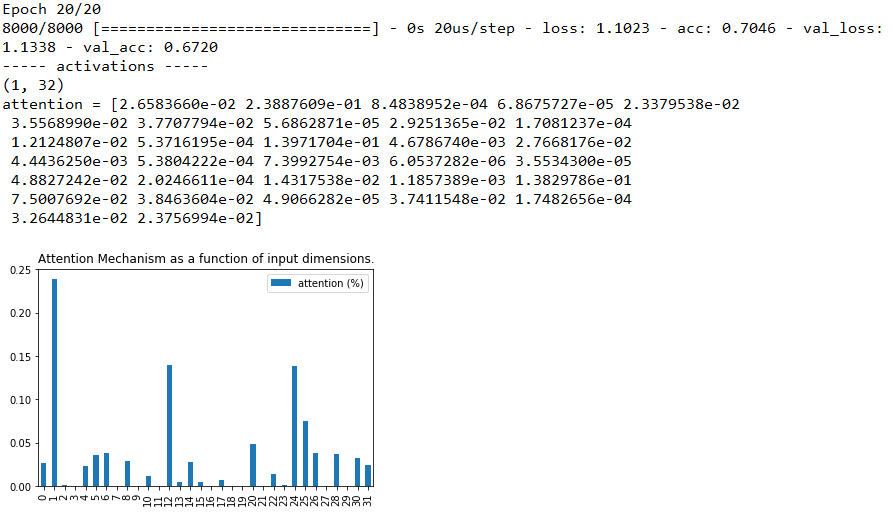Click the value 1.3829786e-01

coord(574,180)
